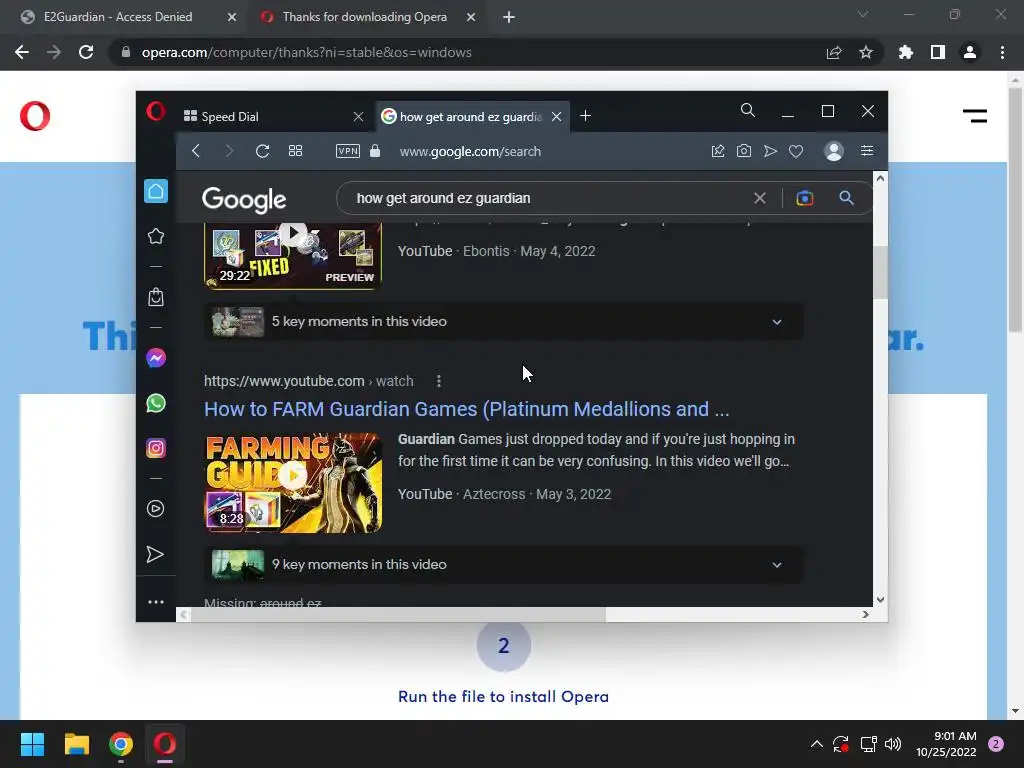Screen dimensions: 1024x768
Task: Click the Opera logo on opera.com page
Action: coord(35,116)
